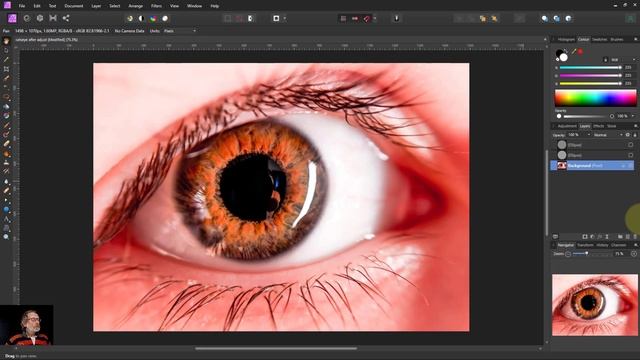Image resolution: width=640 pixels, height=360 pixels.
Task: Switch to the Transform tab
Action: (x=585, y=245)
